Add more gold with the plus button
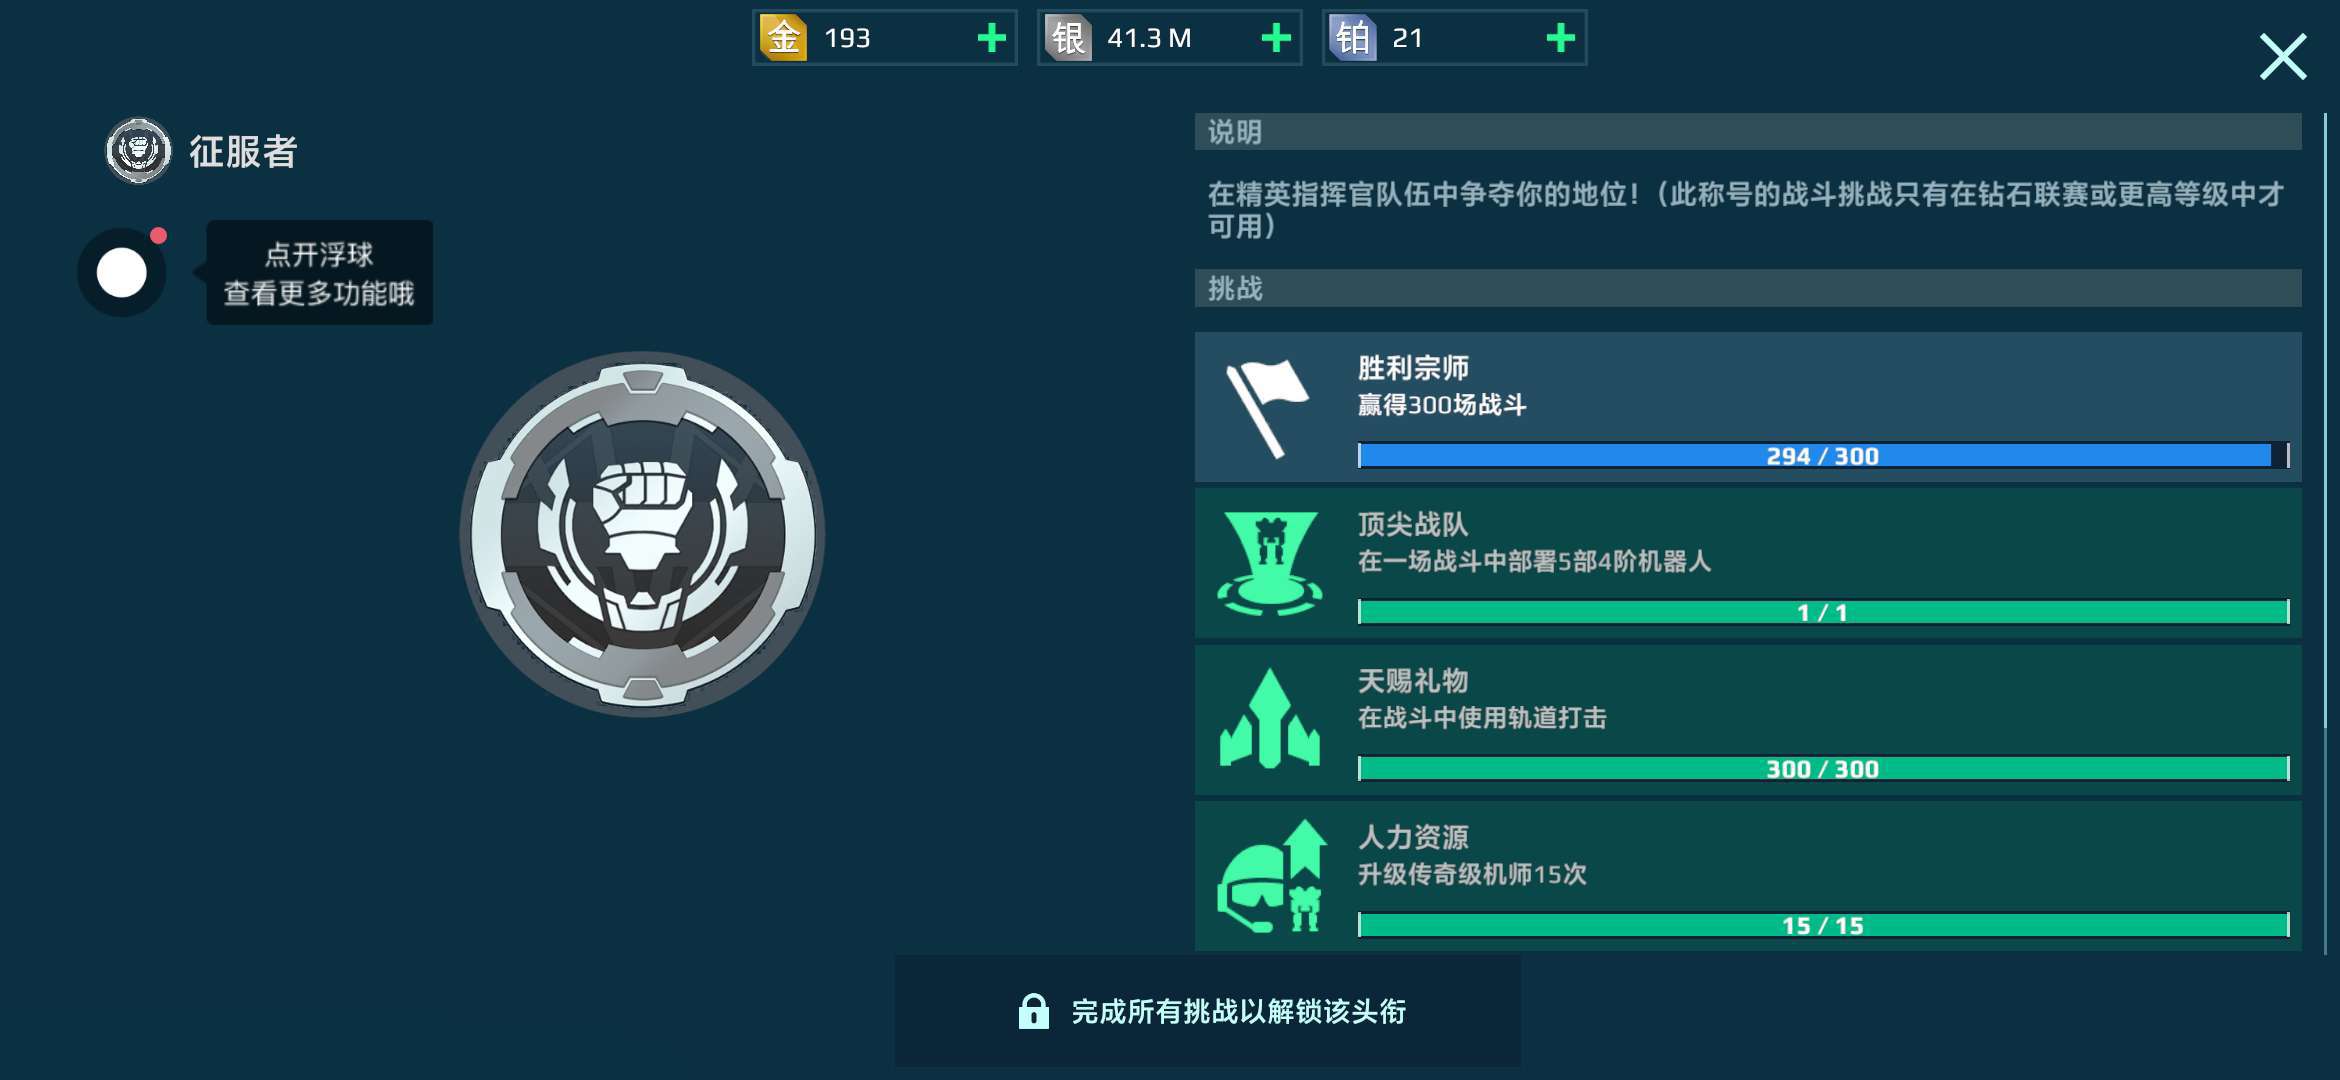The image size is (2340, 1080). [x=991, y=38]
